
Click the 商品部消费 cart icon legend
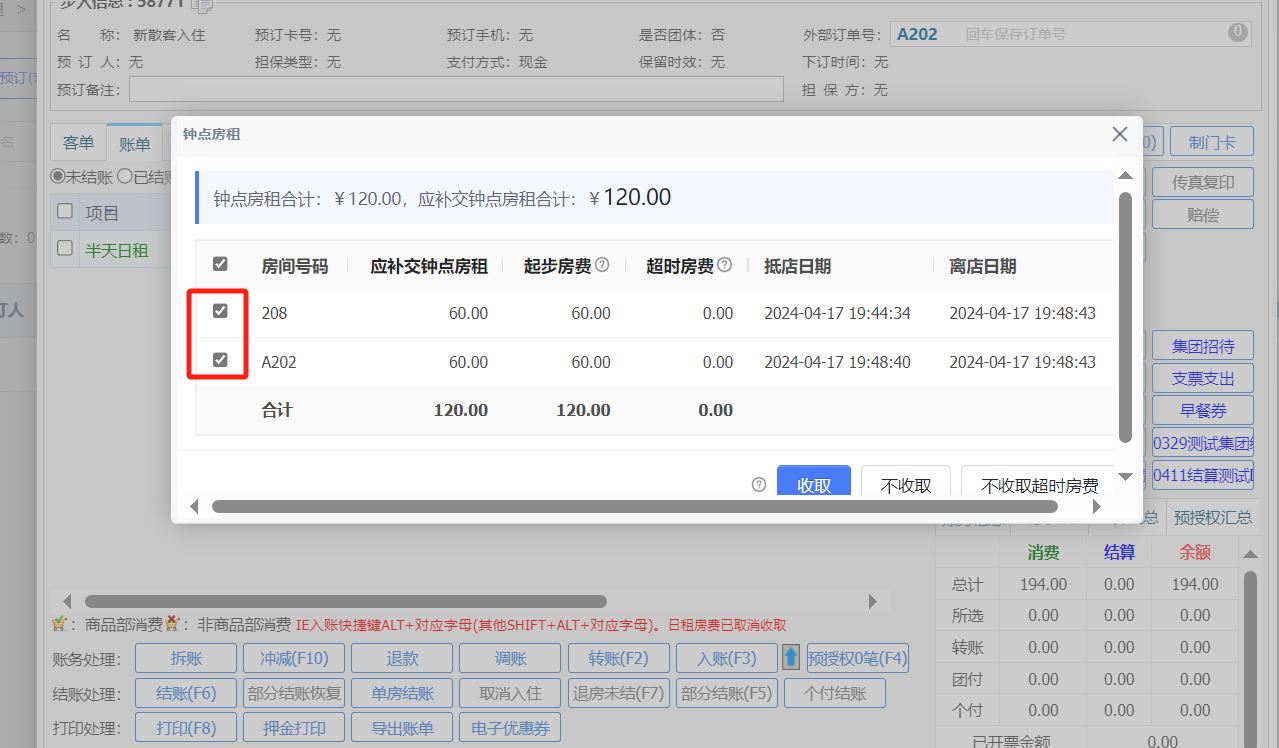coord(59,623)
